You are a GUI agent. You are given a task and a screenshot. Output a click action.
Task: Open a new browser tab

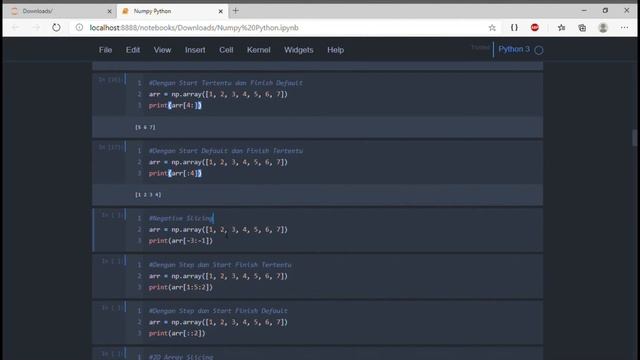pos(236,11)
